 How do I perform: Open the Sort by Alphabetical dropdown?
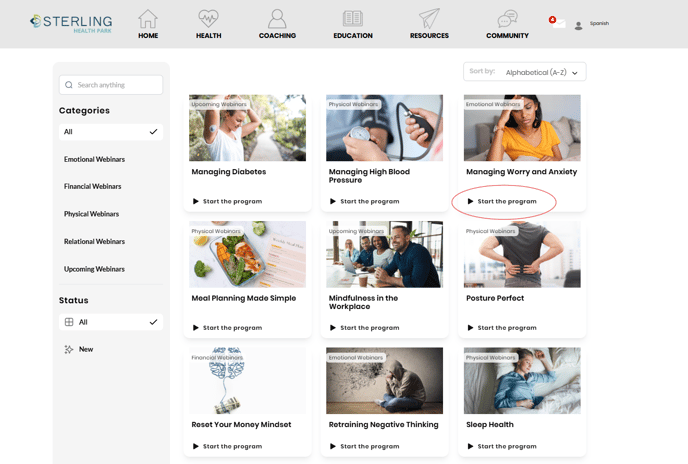coord(525,72)
